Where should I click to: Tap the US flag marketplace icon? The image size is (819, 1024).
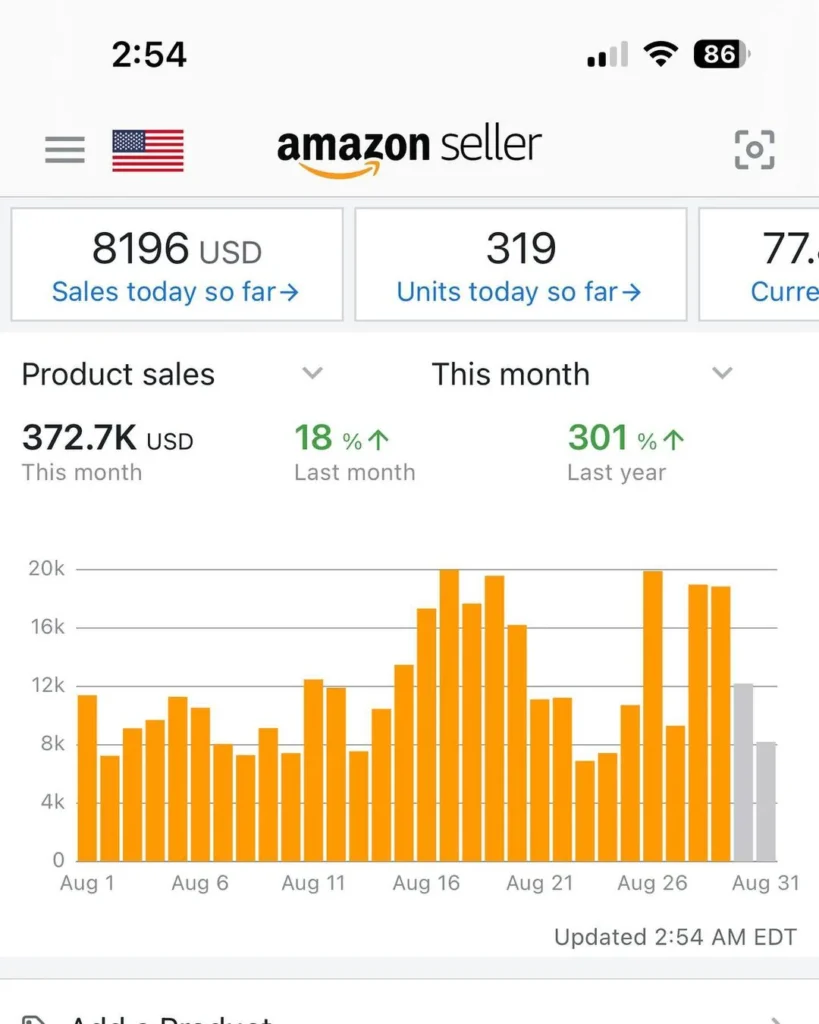point(148,150)
